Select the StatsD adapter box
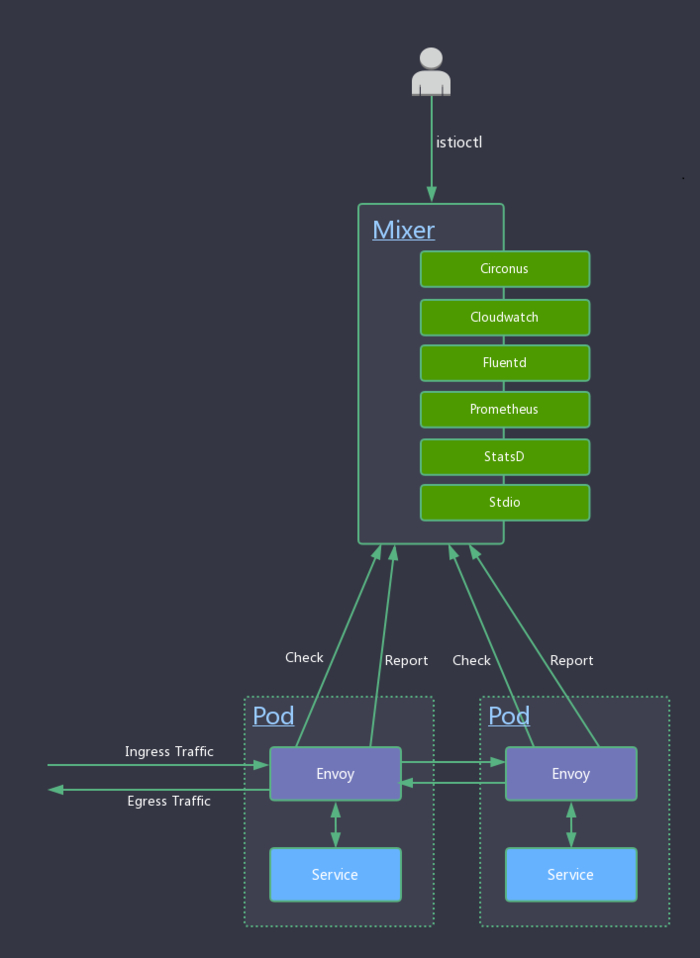 pyautogui.click(x=504, y=456)
